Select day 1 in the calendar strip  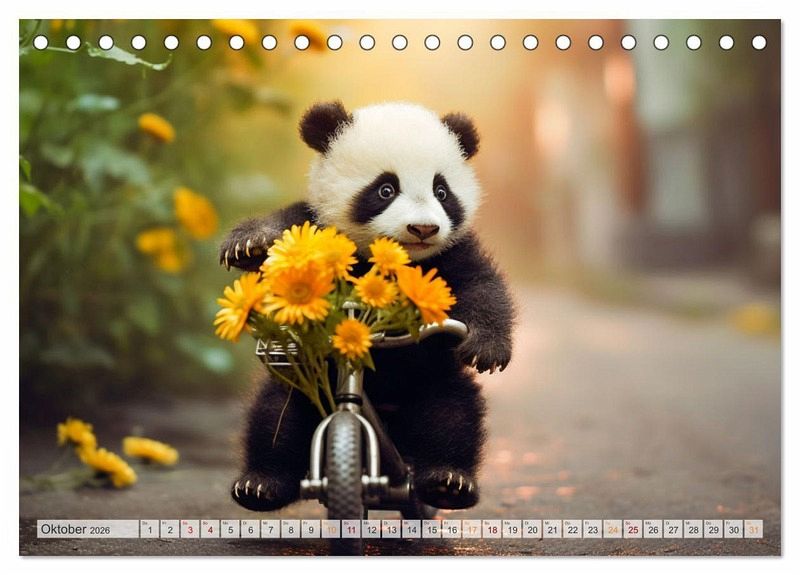[149, 529]
